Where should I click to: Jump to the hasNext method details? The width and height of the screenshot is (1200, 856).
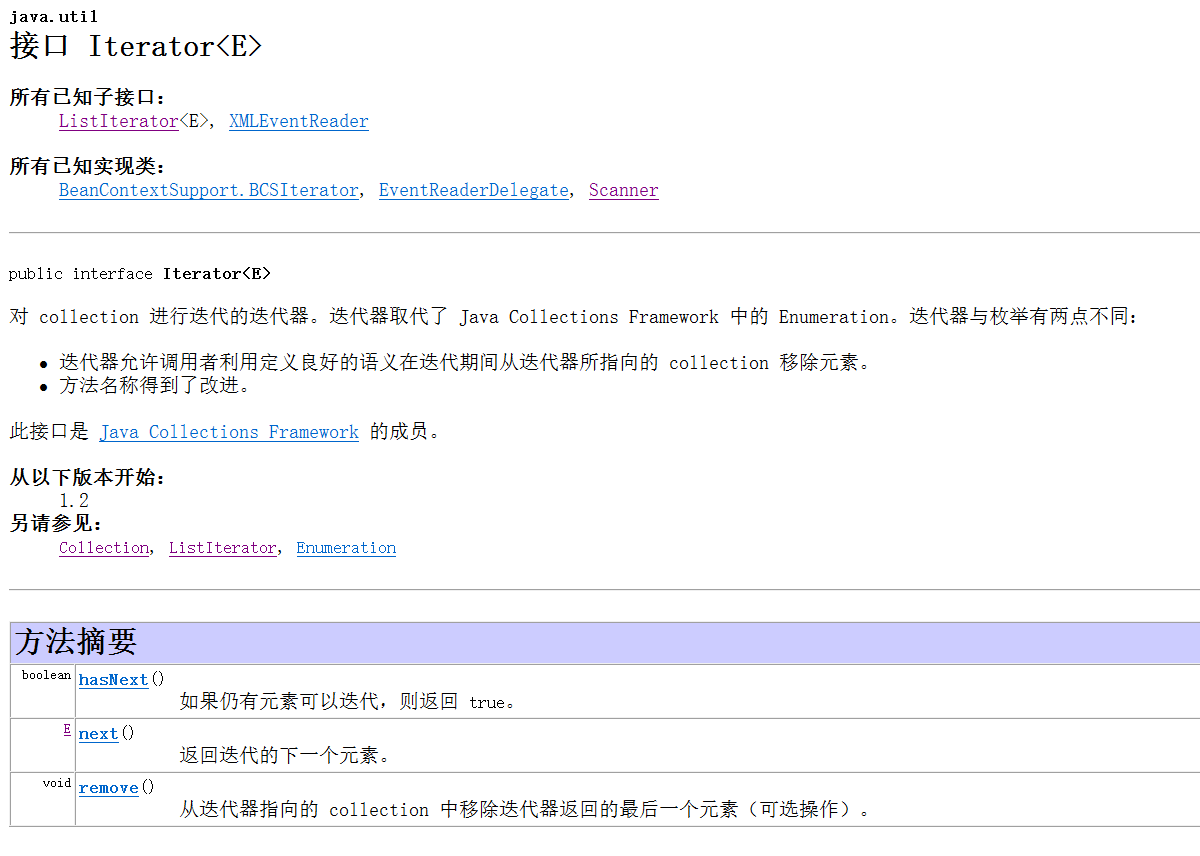click(113, 680)
